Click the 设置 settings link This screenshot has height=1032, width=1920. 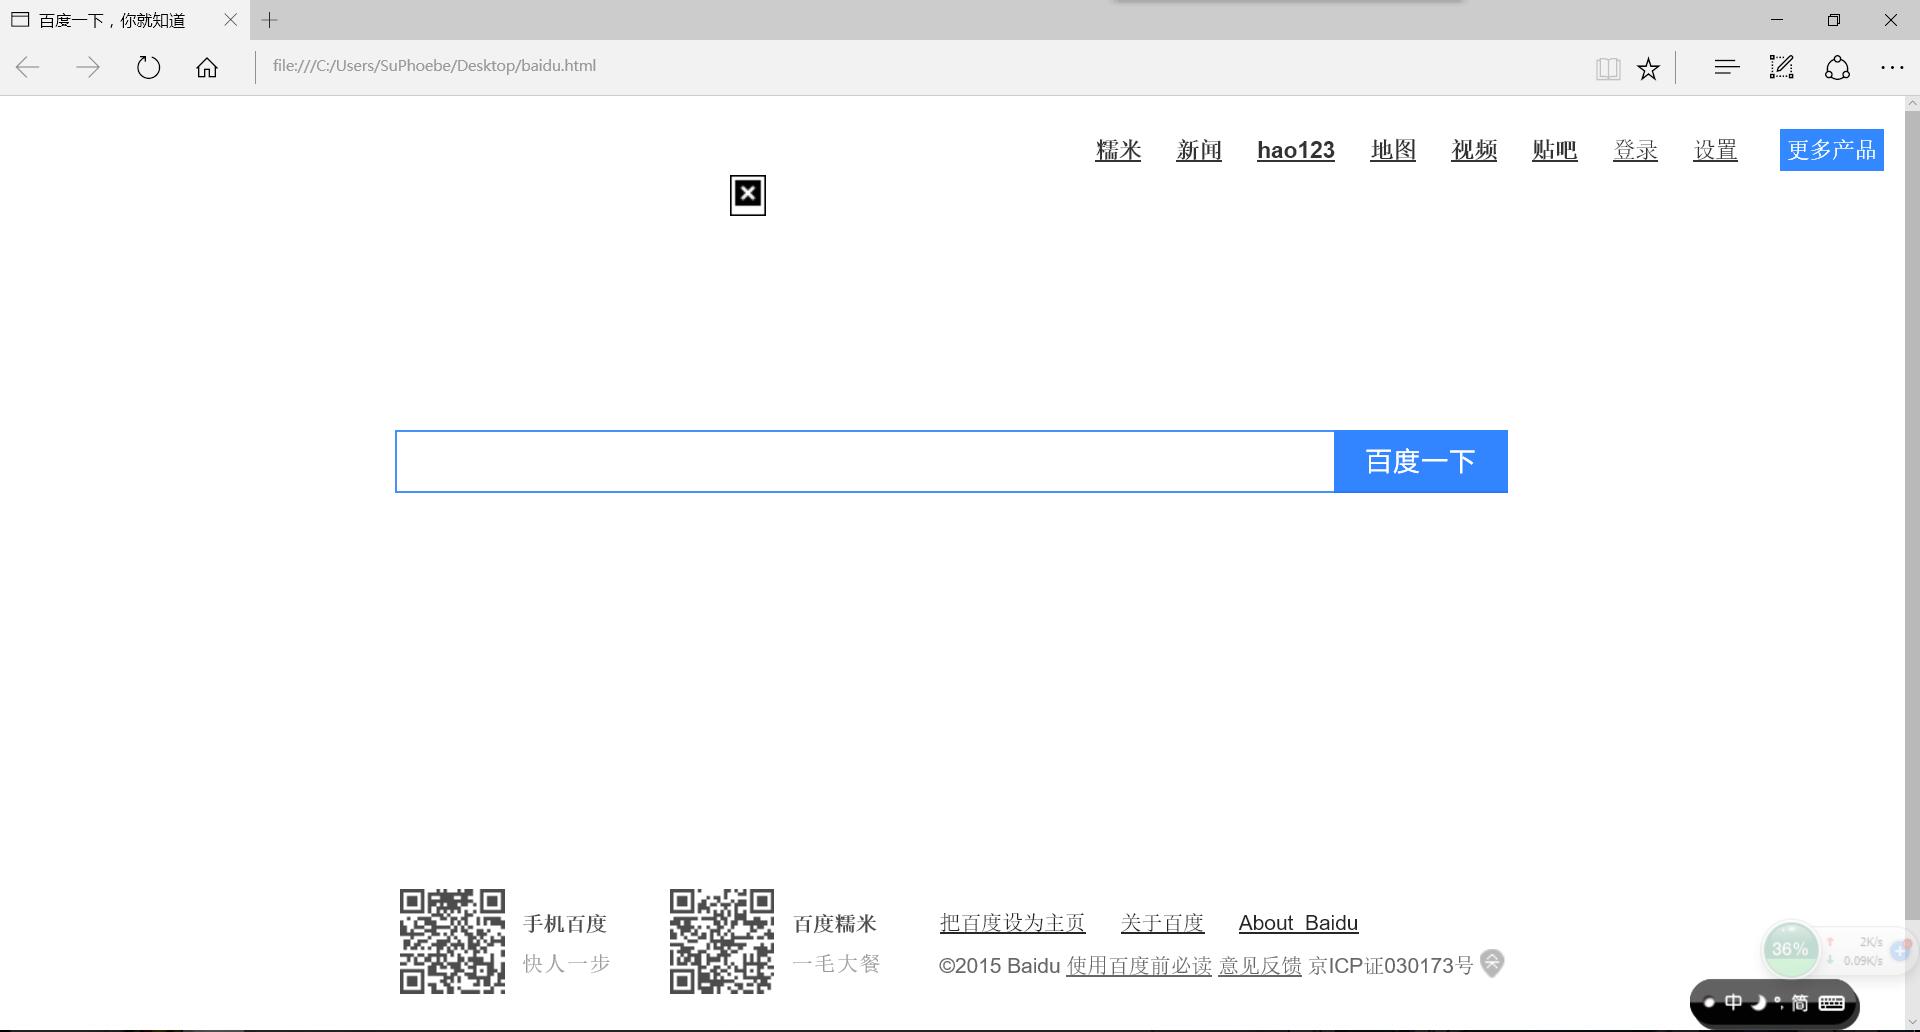pyautogui.click(x=1716, y=150)
